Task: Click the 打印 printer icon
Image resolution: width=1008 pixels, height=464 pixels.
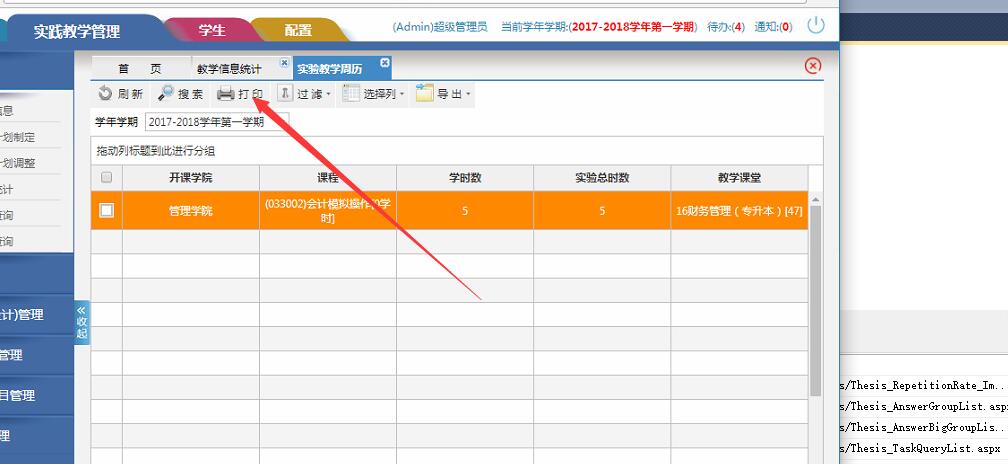Action: pos(226,94)
